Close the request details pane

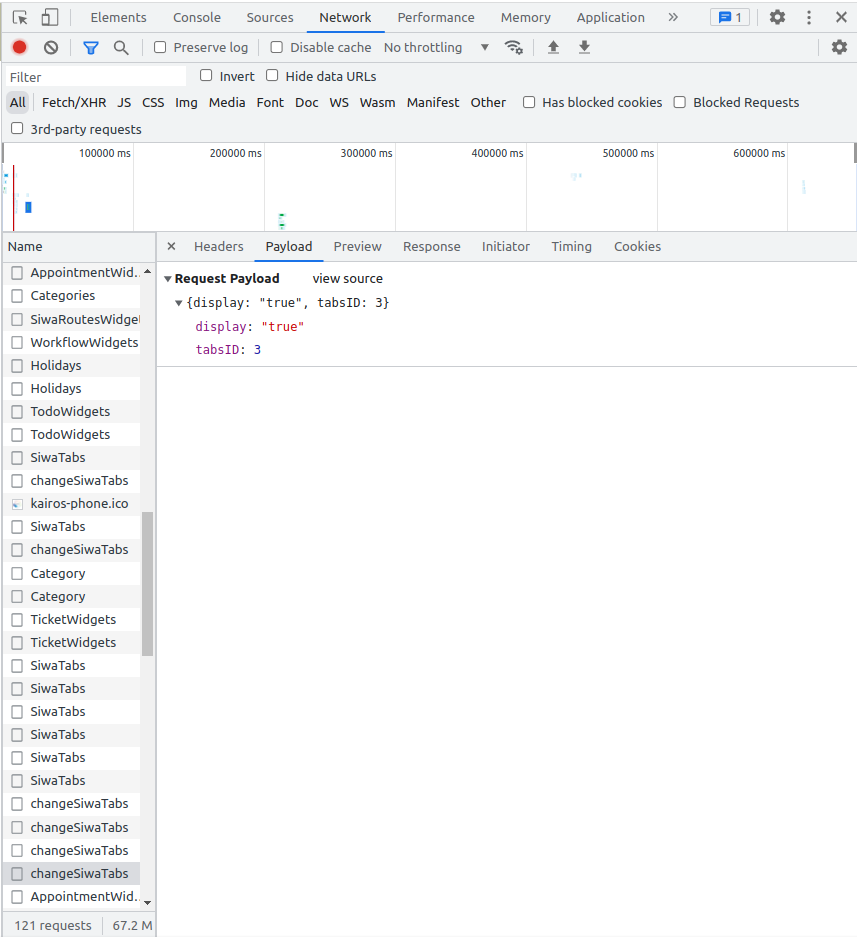click(x=172, y=246)
